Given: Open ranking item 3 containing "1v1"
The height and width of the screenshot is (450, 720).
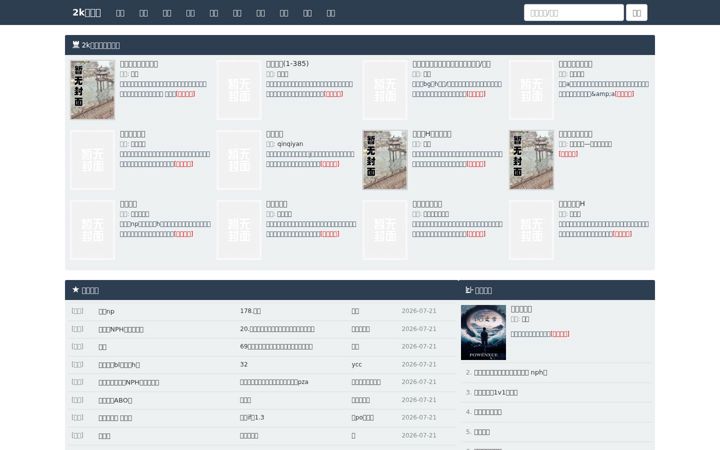Looking at the screenshot, I should coord(495,392).
